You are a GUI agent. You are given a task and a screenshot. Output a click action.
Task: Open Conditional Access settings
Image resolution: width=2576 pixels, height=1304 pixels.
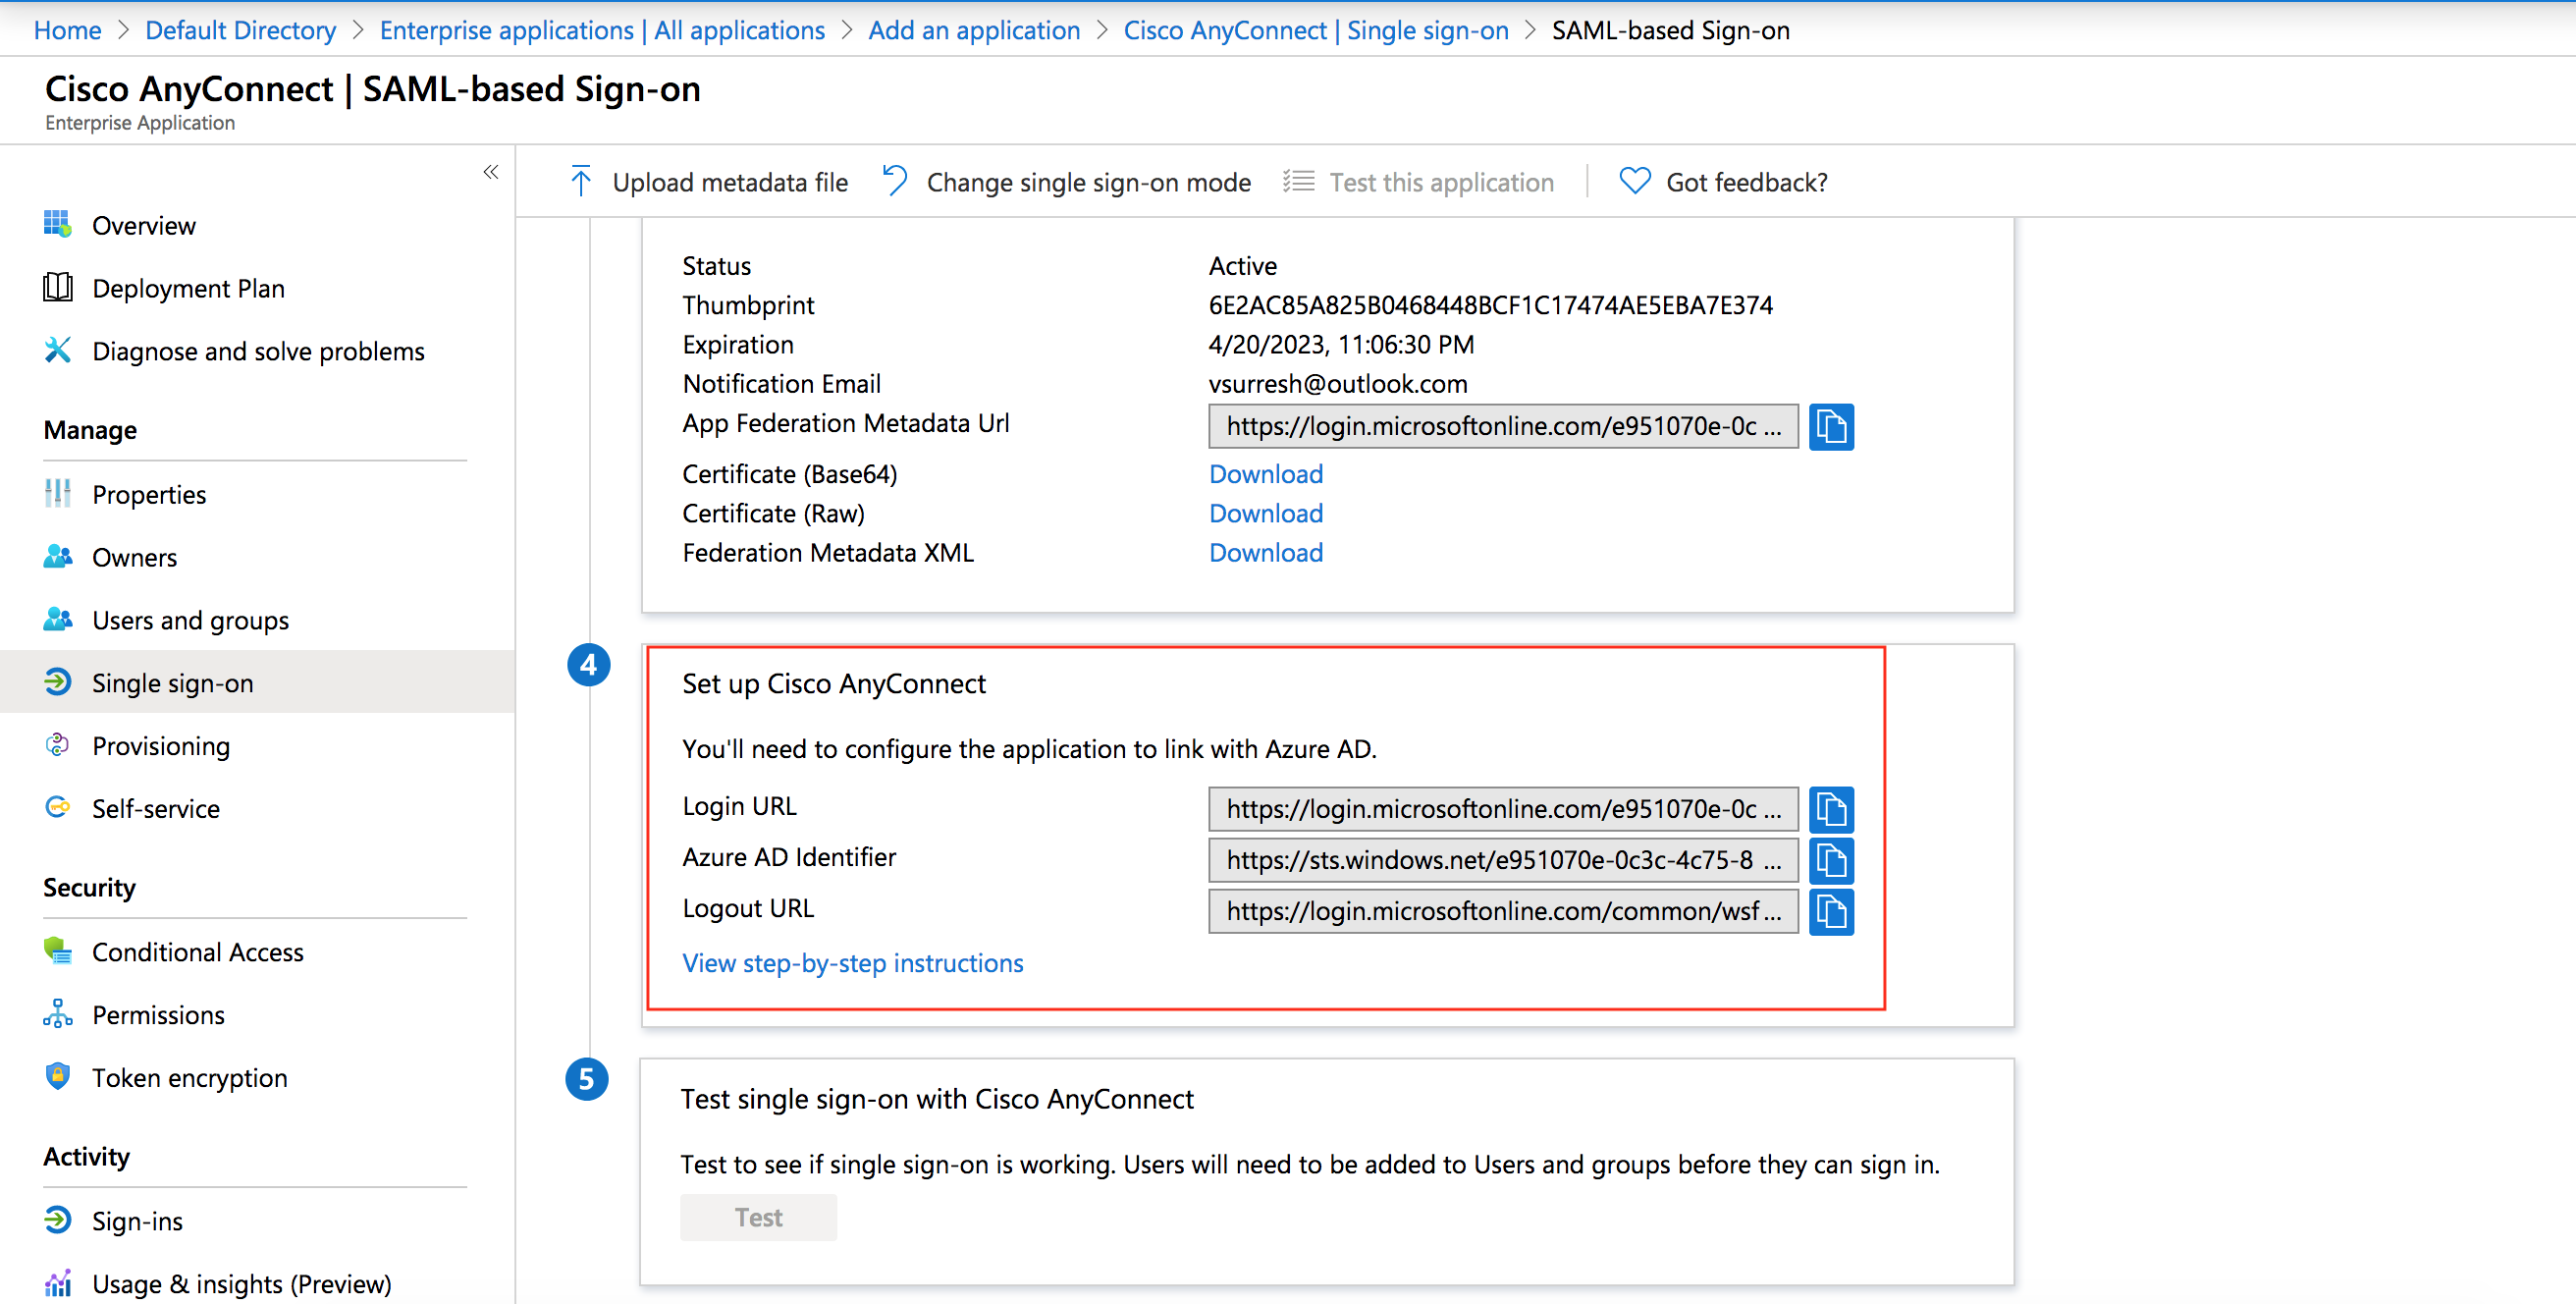coord(197,952)
